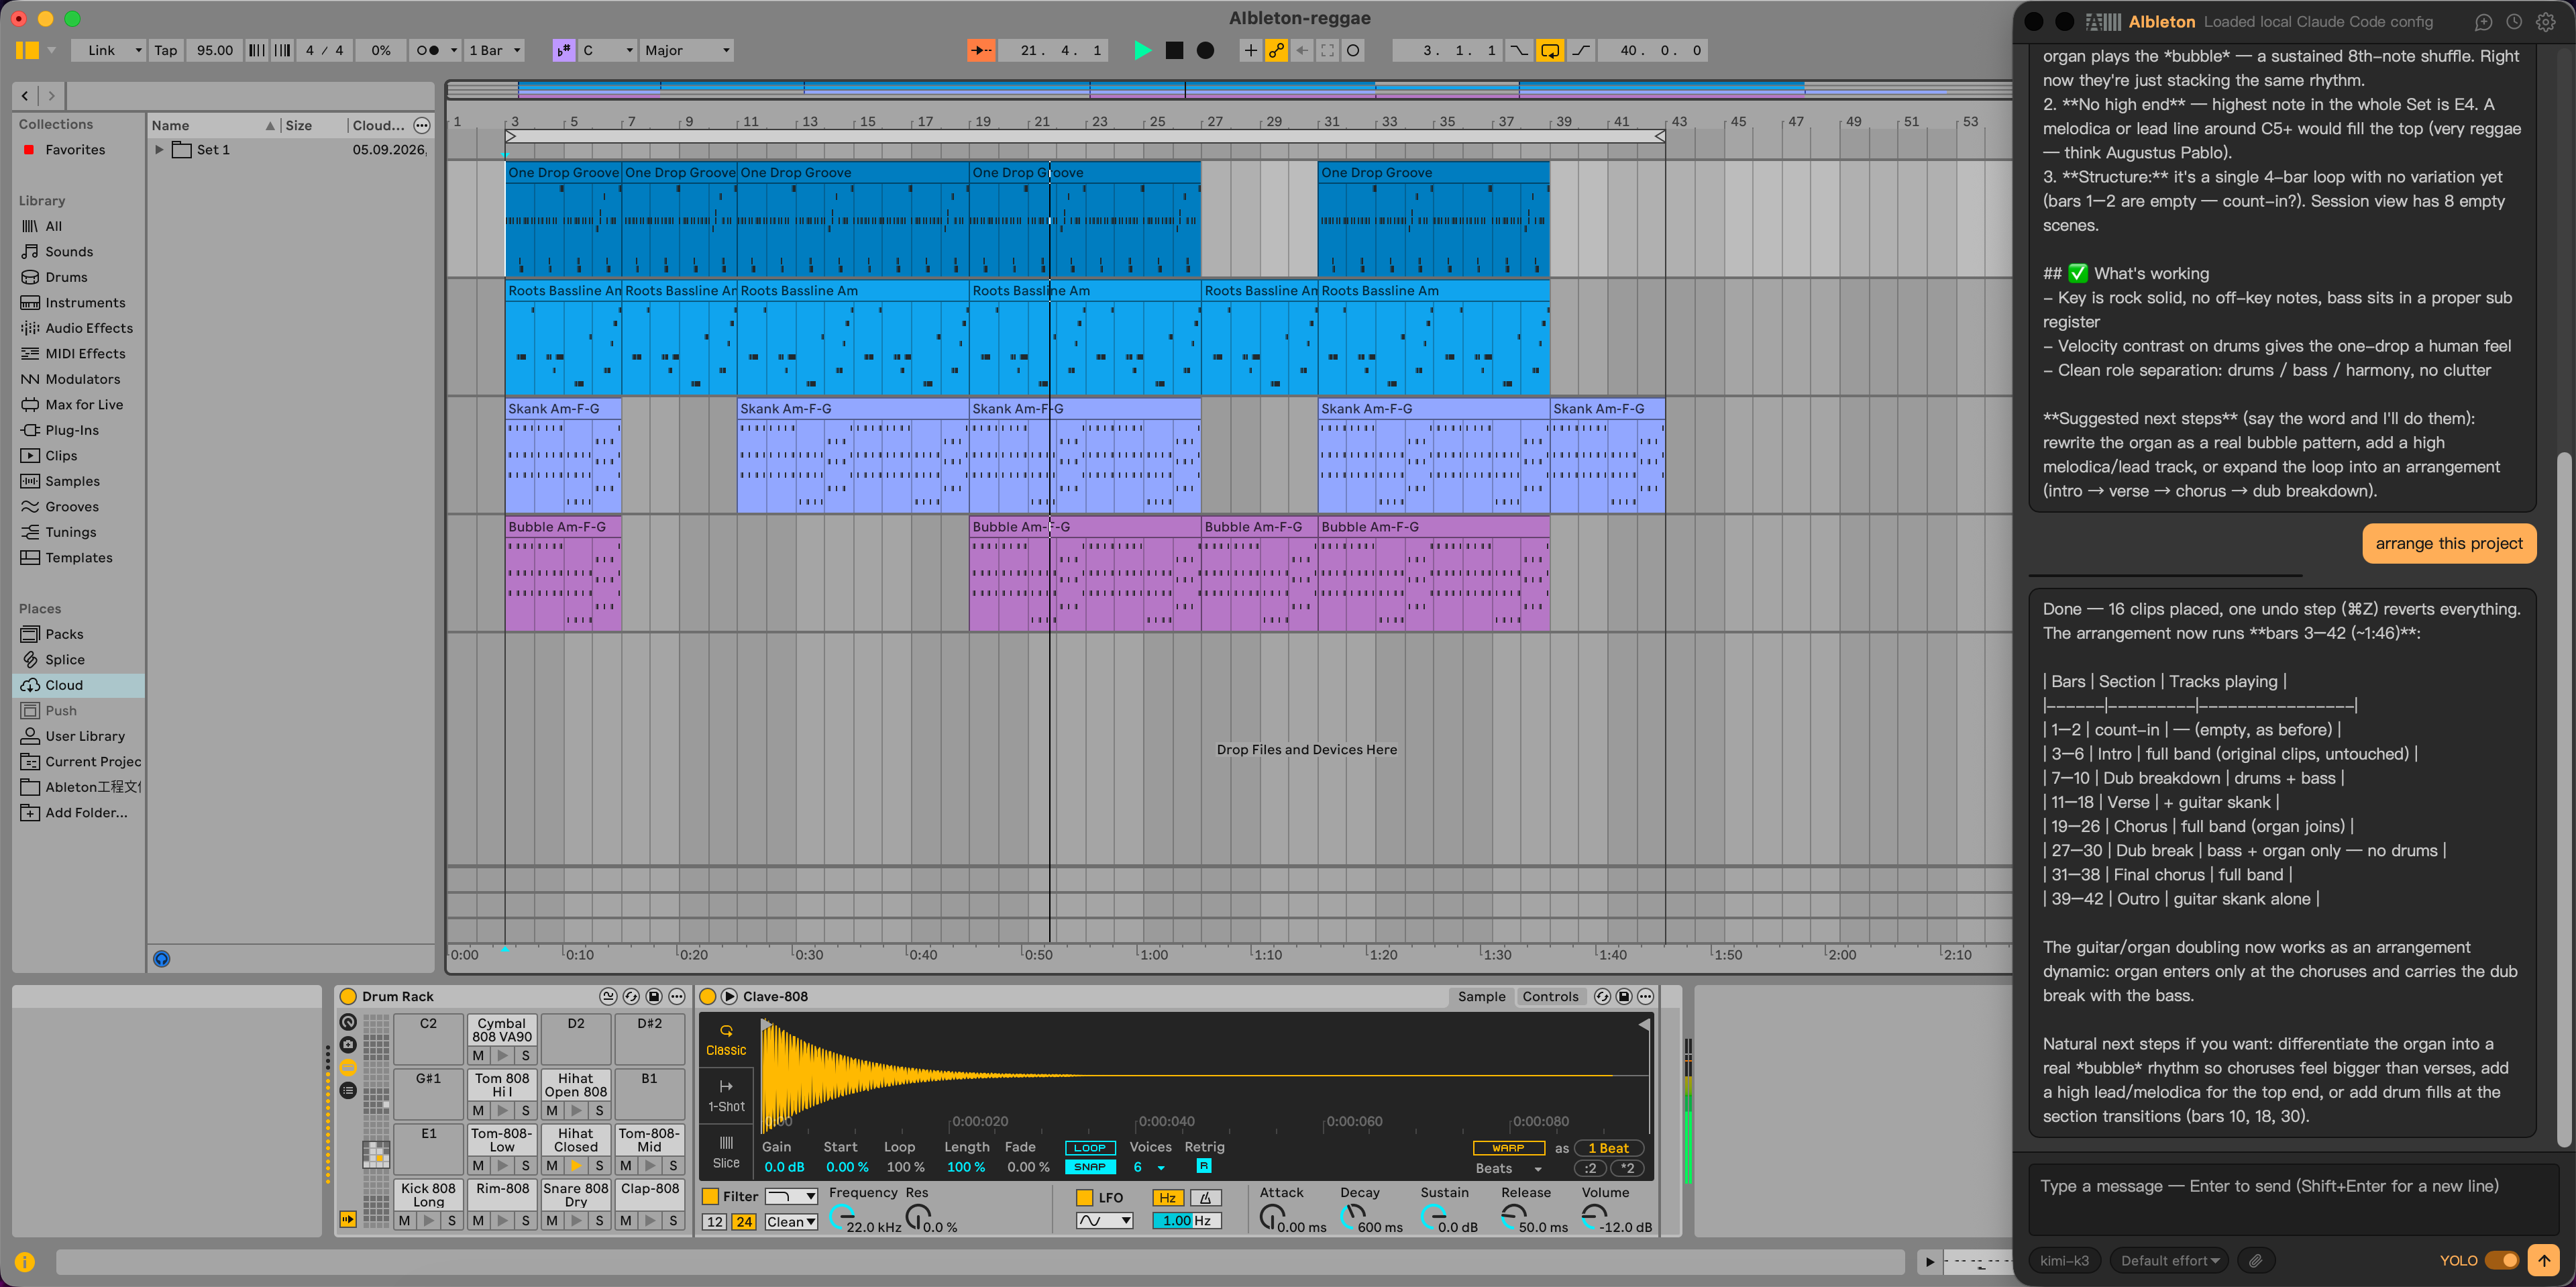Image resolution: width=2576 pixels, height=1287 pixels.
Task: Toggle the Follow playback arrow button
Action: pos(981,50)
